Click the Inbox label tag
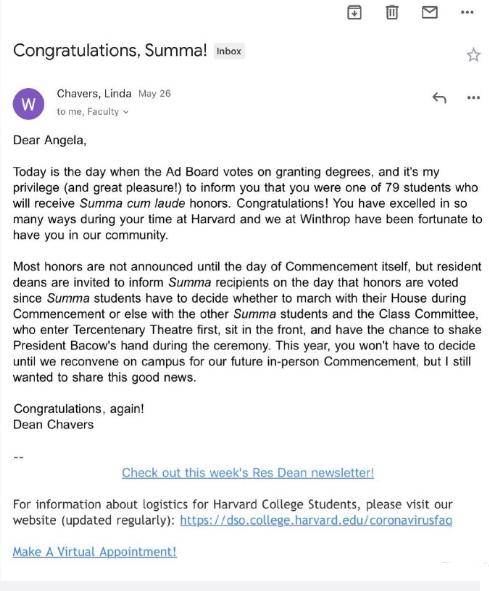 click(x=229, y=51)
